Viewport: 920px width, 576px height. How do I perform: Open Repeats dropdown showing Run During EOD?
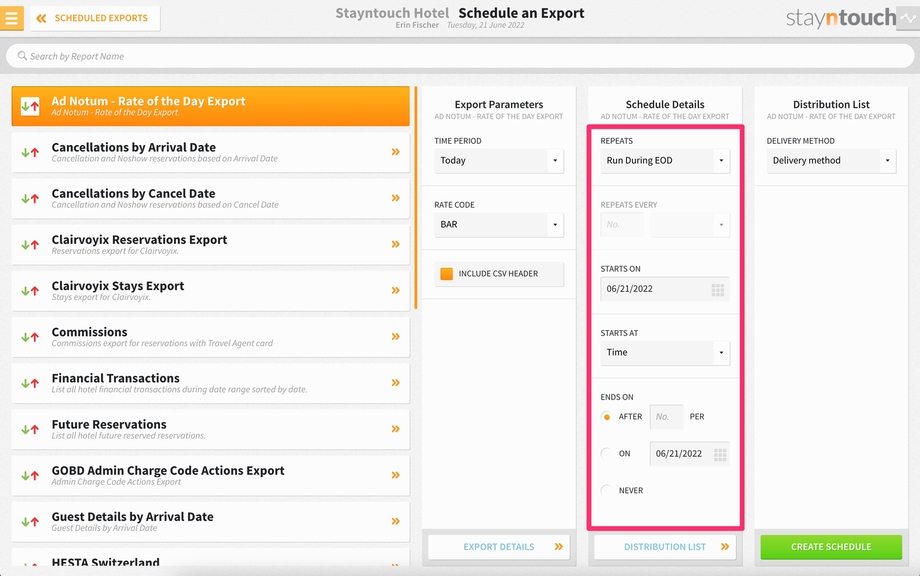pos(665,161)
